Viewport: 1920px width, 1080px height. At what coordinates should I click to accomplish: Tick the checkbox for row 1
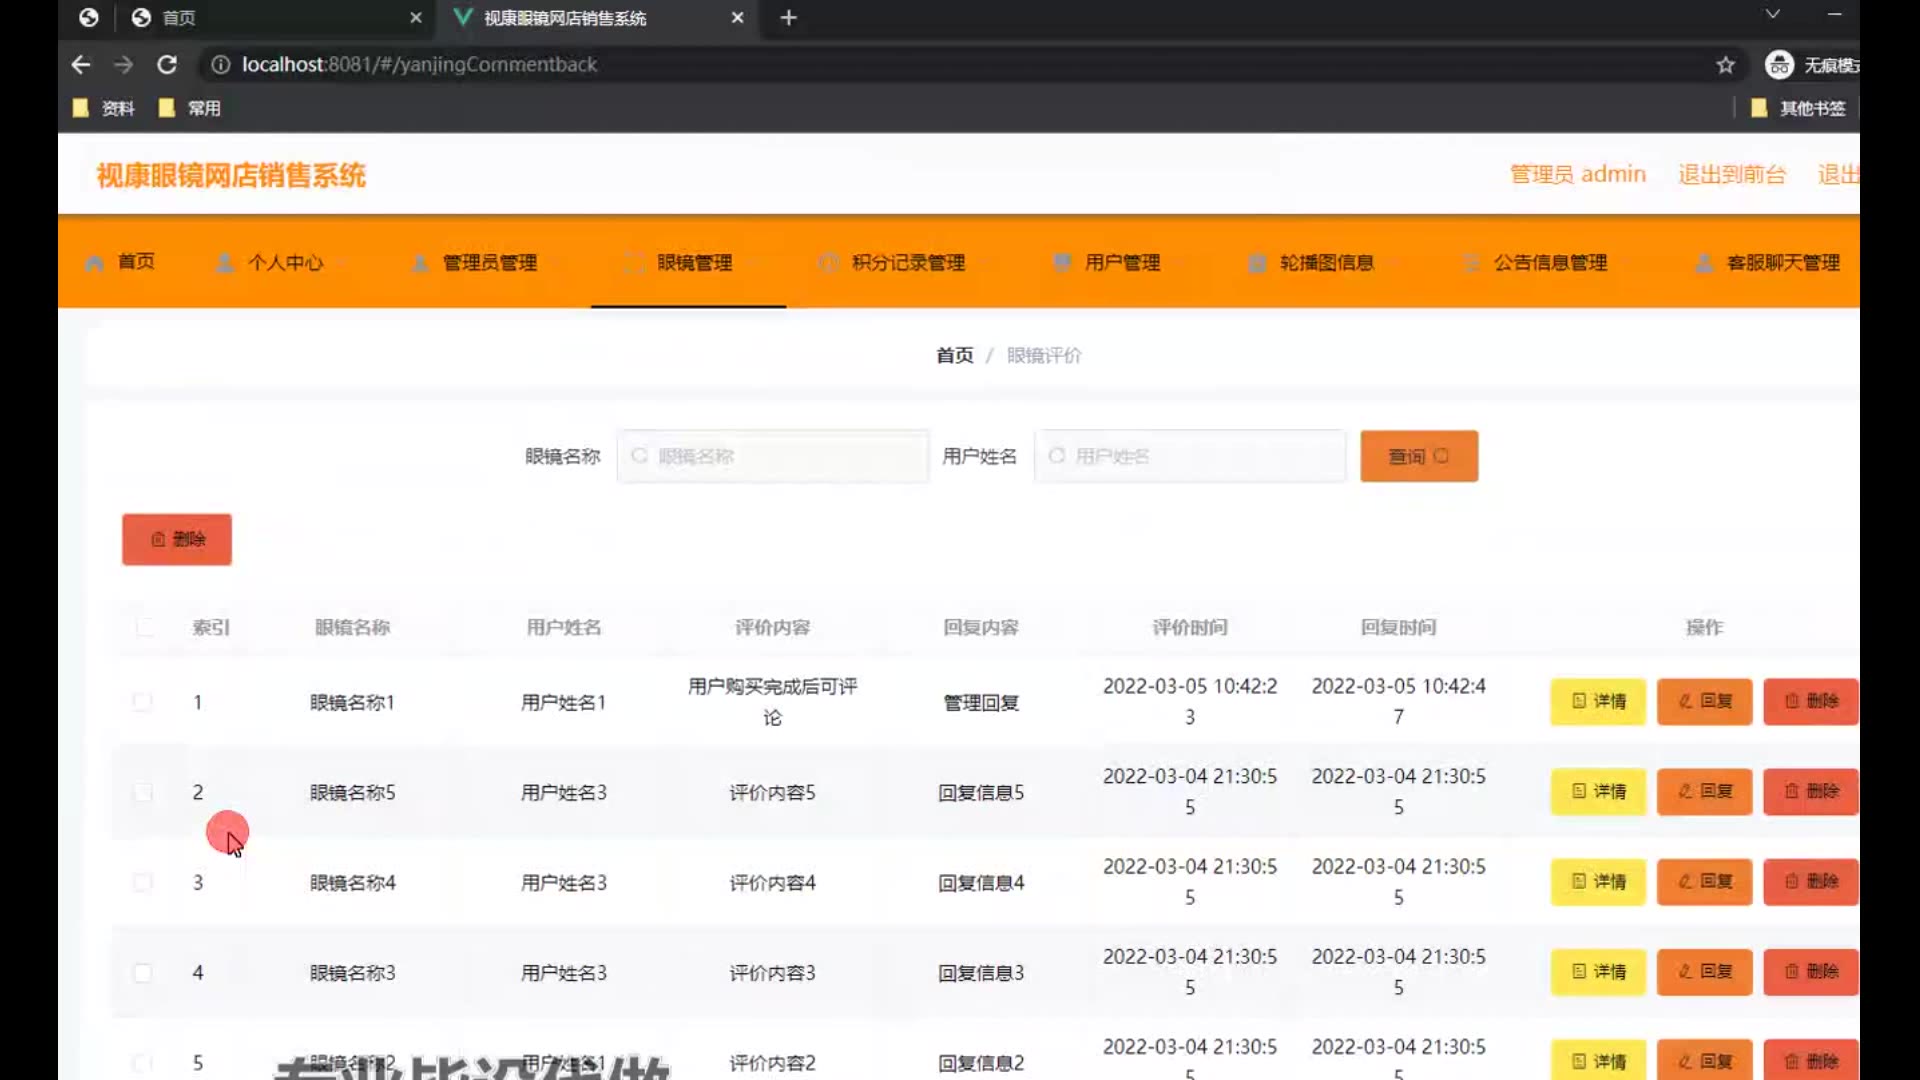tap(143, 702)
